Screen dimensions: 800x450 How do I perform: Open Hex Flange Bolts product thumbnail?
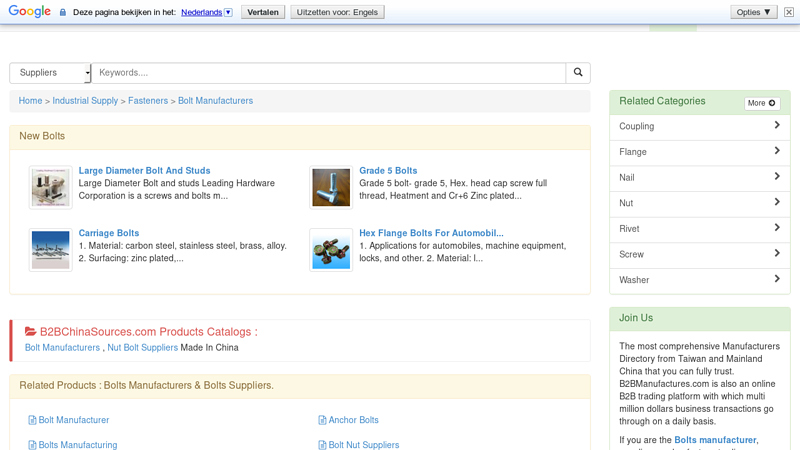[331, 250]
